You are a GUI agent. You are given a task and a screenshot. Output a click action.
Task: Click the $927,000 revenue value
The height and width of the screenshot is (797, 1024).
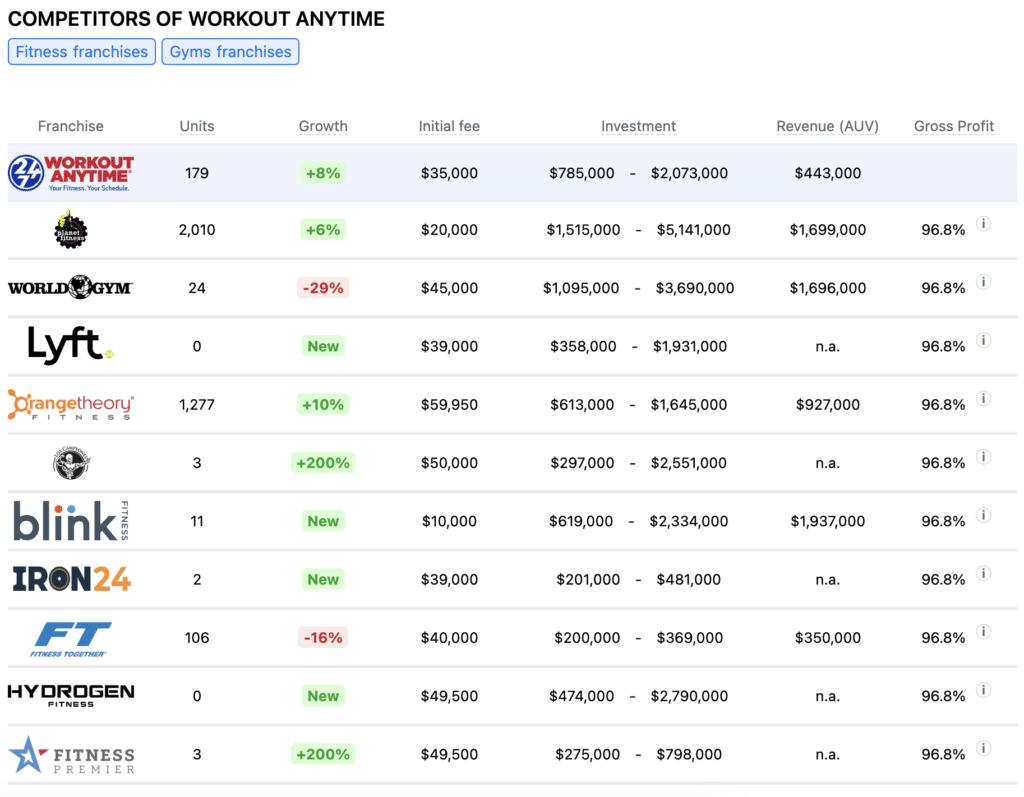827,405
